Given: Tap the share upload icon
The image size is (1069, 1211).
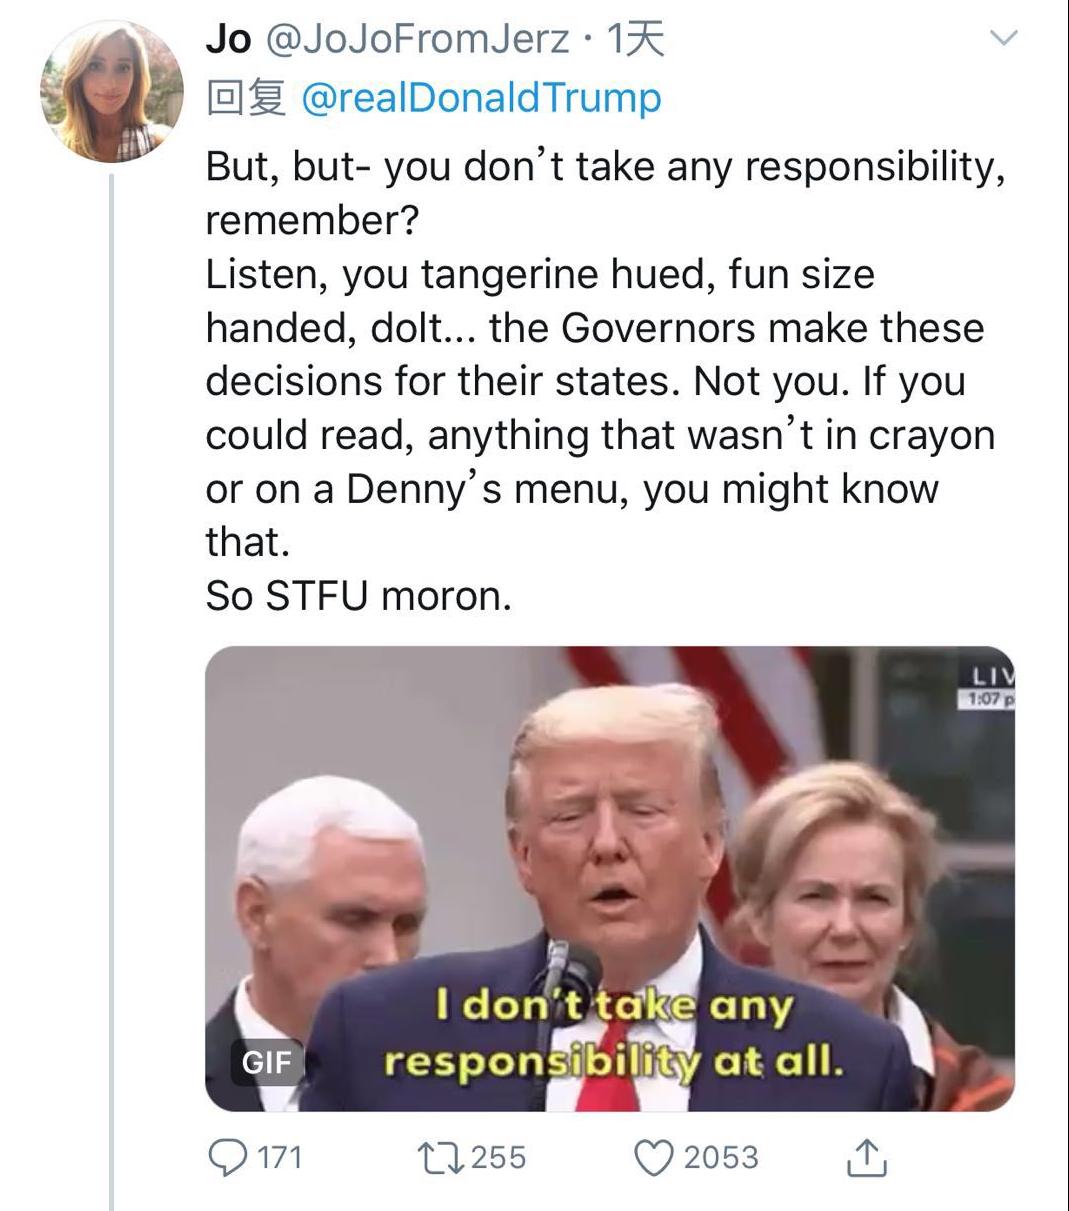Looking at the screenshot, I should [866, 1158].
